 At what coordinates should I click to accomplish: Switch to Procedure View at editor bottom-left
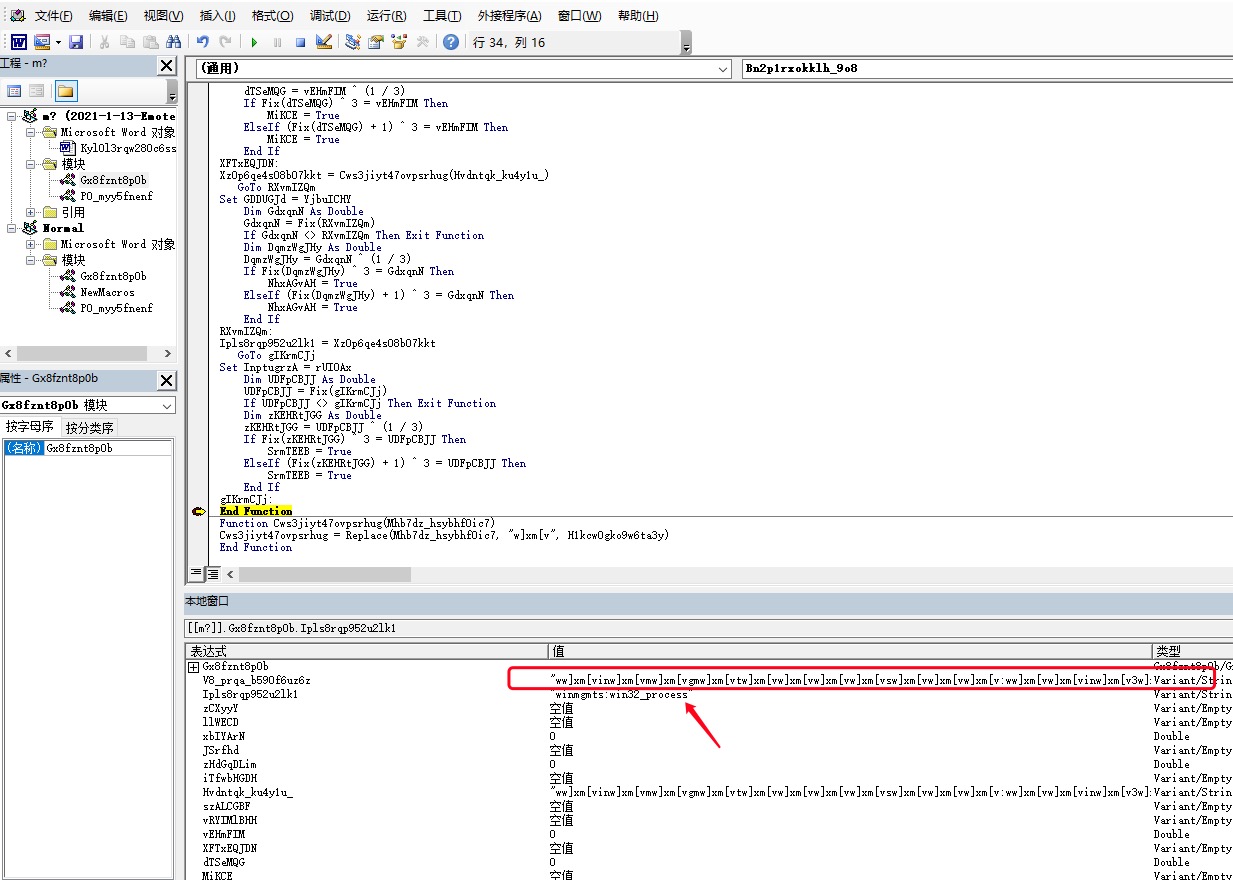(x=196, y=574)
